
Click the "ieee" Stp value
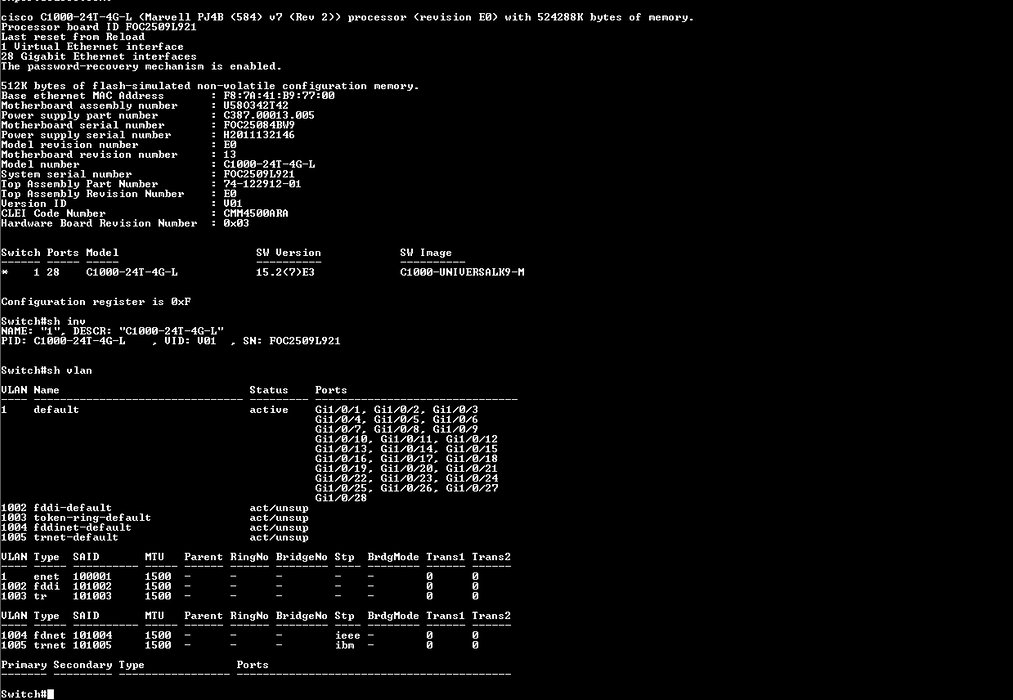tap(348, 635)
